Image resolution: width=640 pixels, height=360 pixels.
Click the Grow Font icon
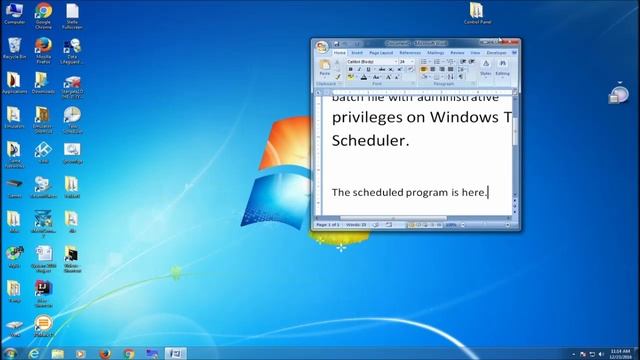click(x=389, y=77)
